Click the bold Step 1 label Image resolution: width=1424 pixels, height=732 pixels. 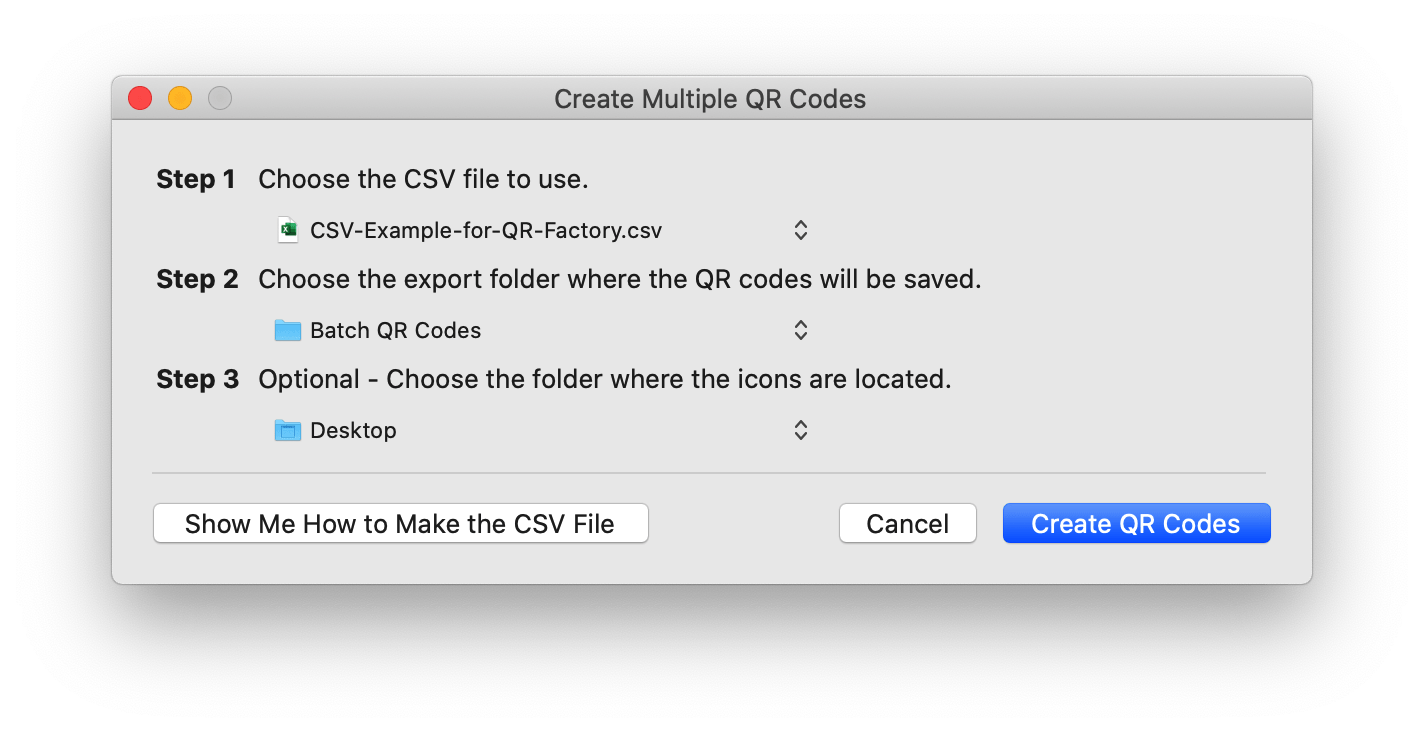pyautogui.click(x=196, y=180)
